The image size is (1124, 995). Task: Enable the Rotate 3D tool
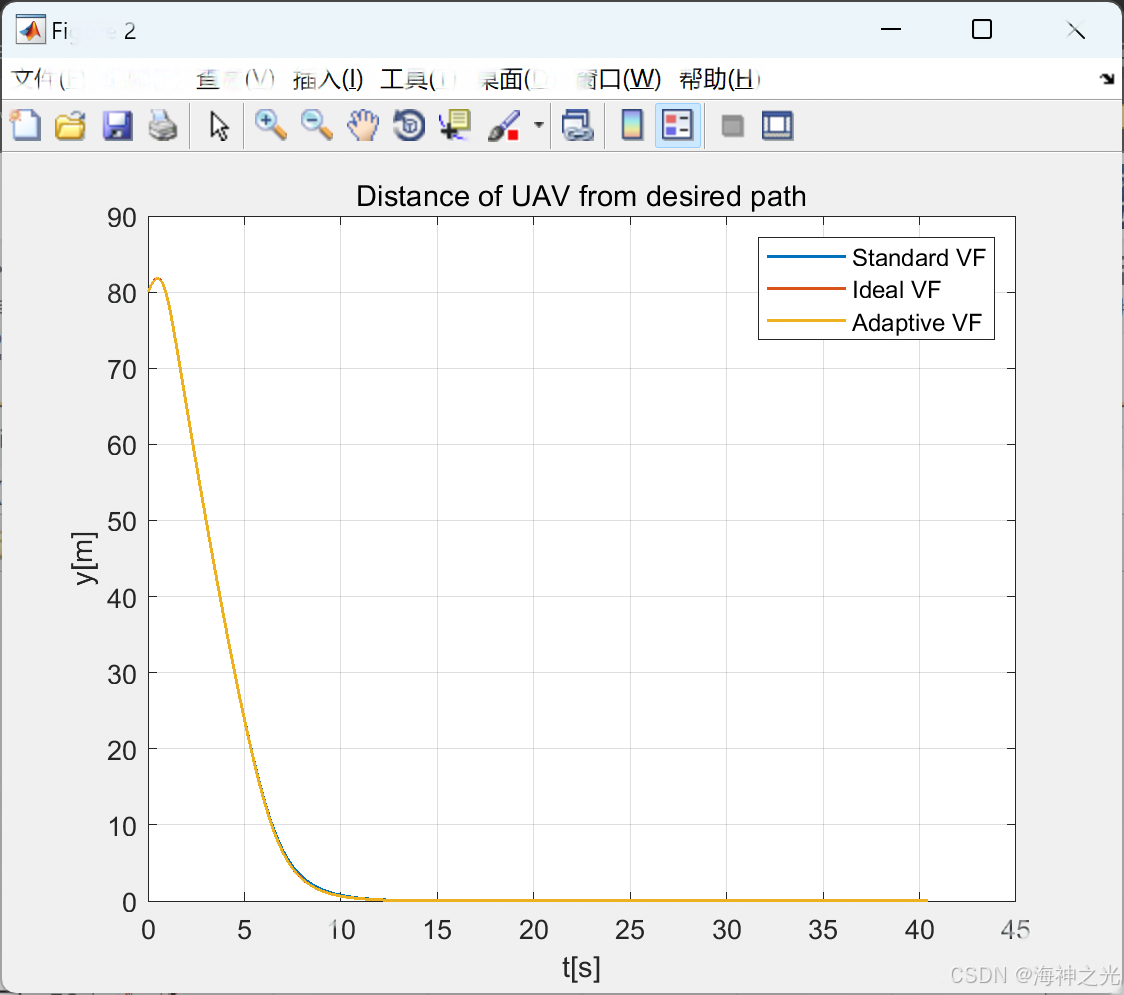click(x=409, y=125)
